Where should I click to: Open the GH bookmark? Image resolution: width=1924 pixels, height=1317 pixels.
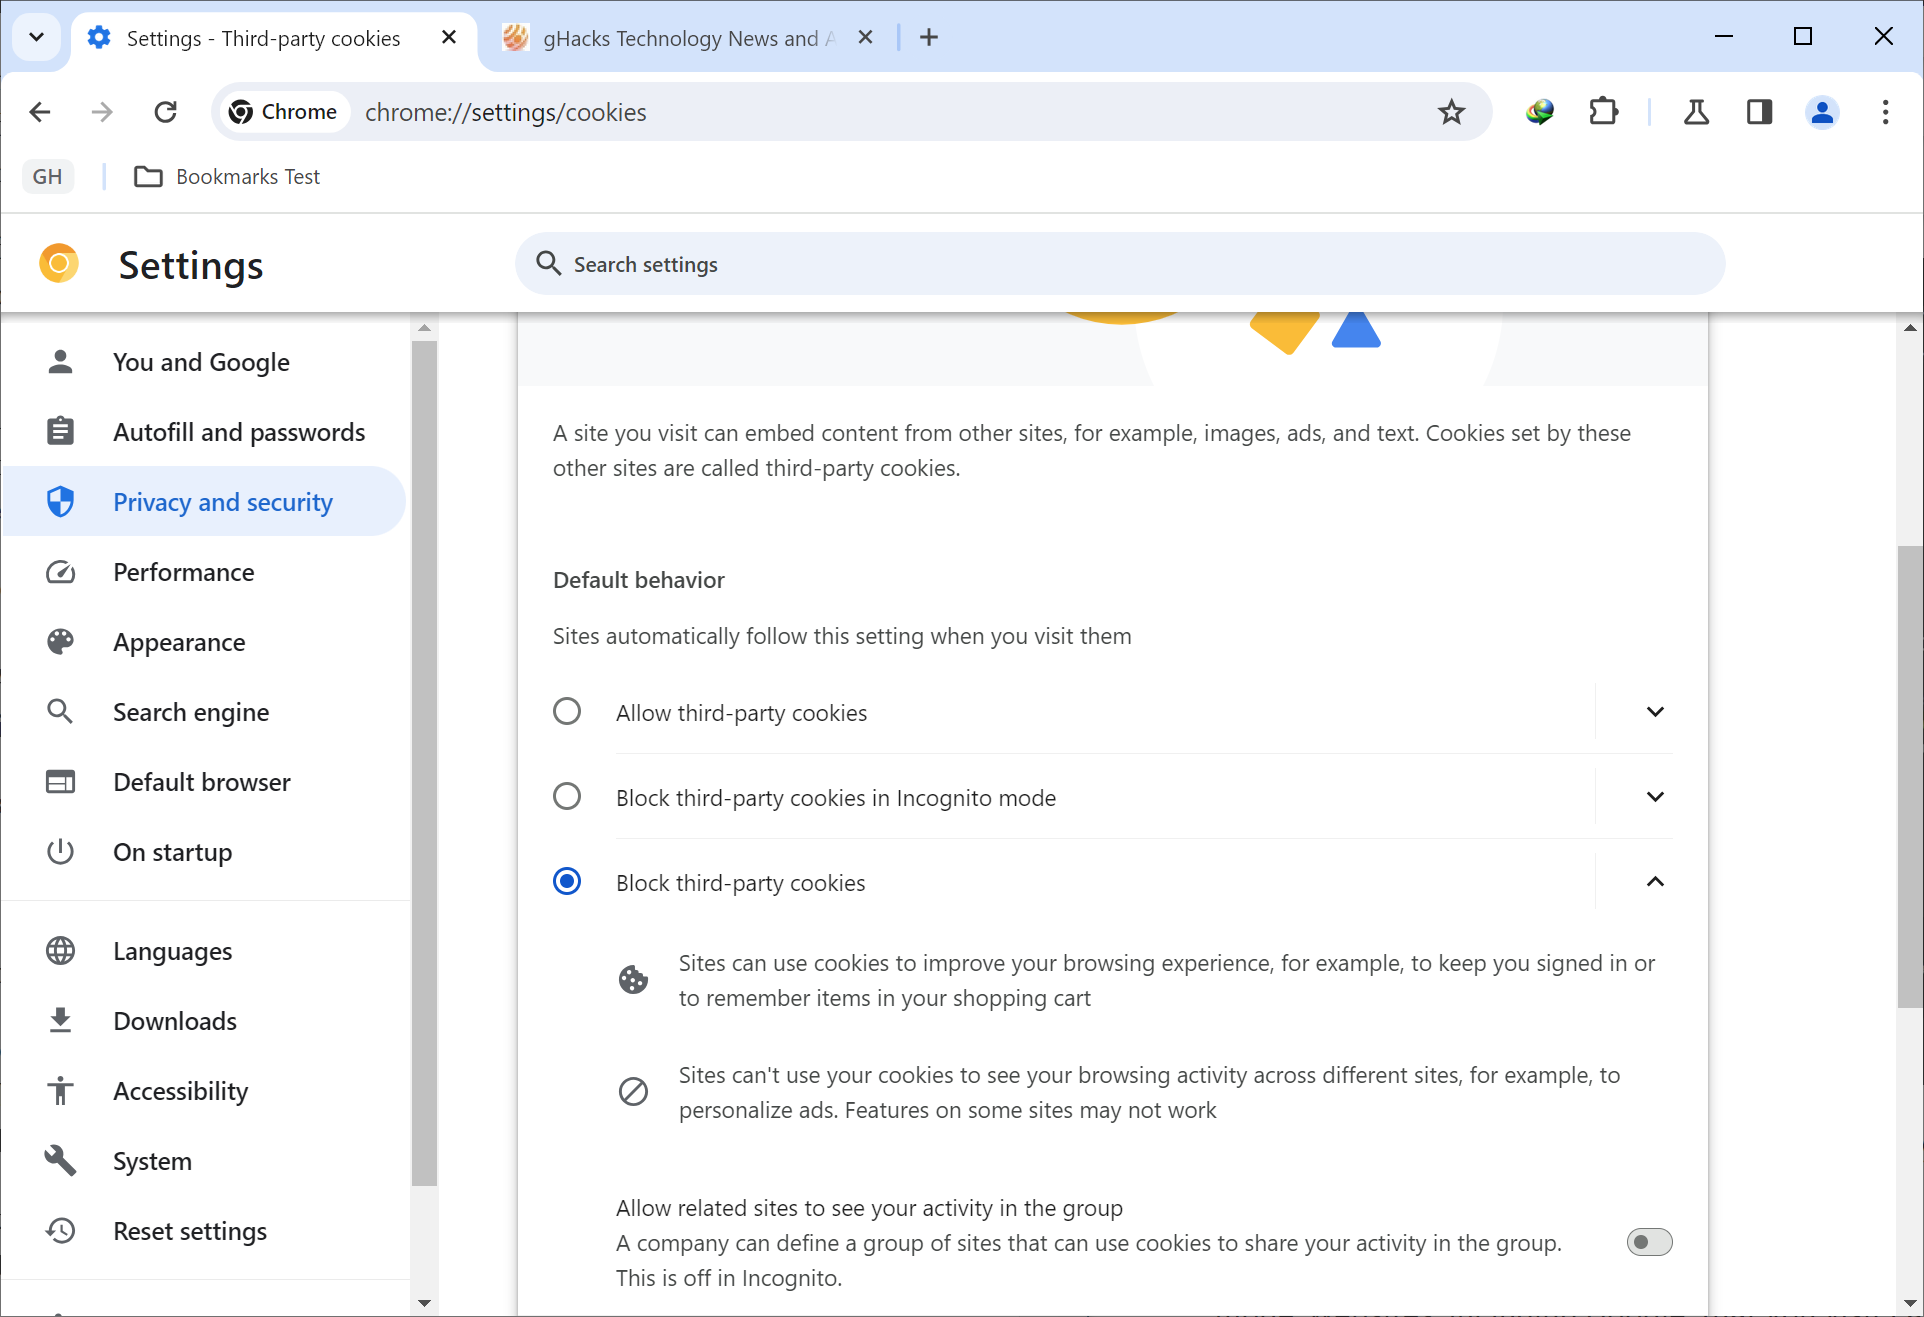48,177
